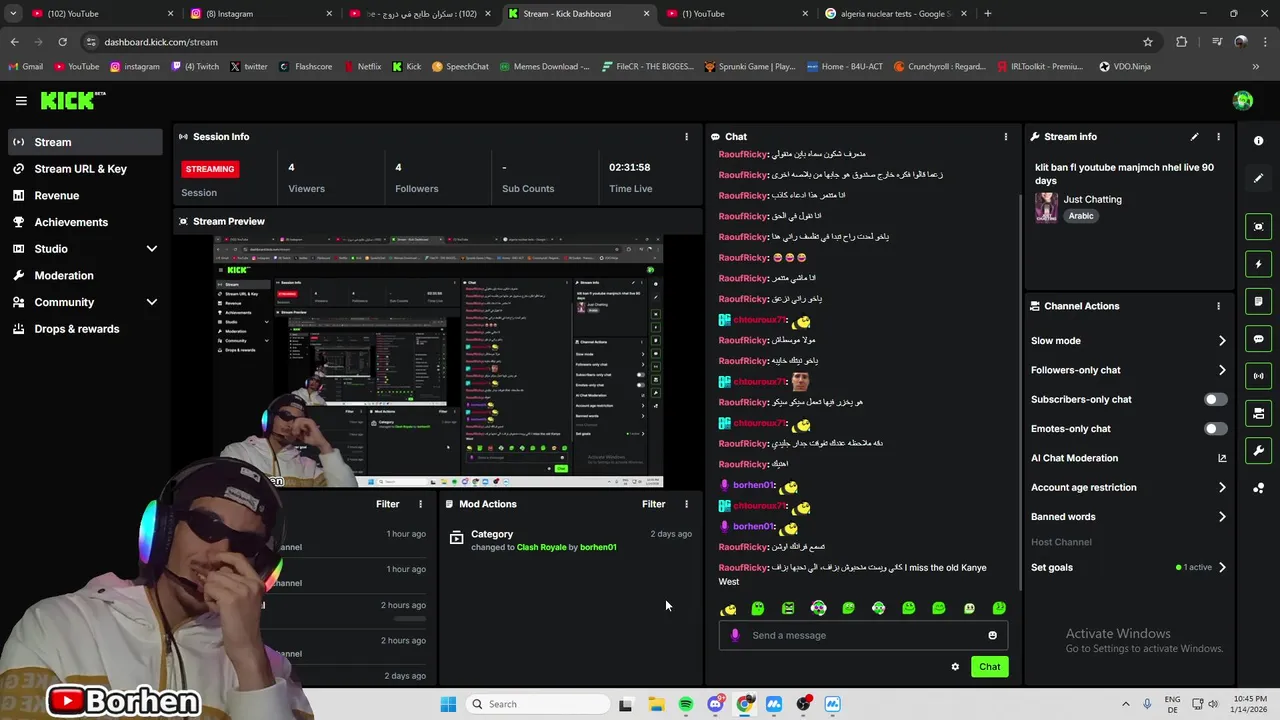Switch to the algeria nuclear tests tab
Viewport: 1280px width, 720px height.
tap(895, 14)
